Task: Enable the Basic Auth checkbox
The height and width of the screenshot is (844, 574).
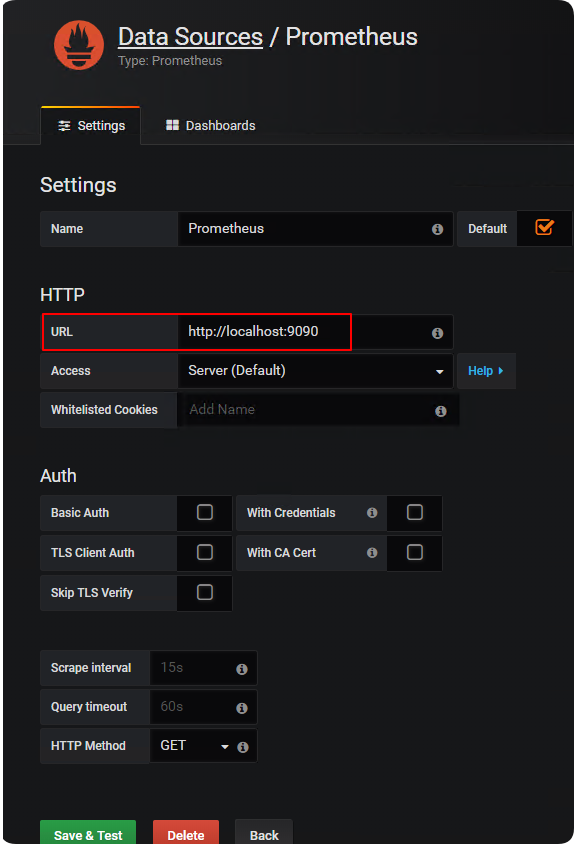Action: click(x=205, y=512)
